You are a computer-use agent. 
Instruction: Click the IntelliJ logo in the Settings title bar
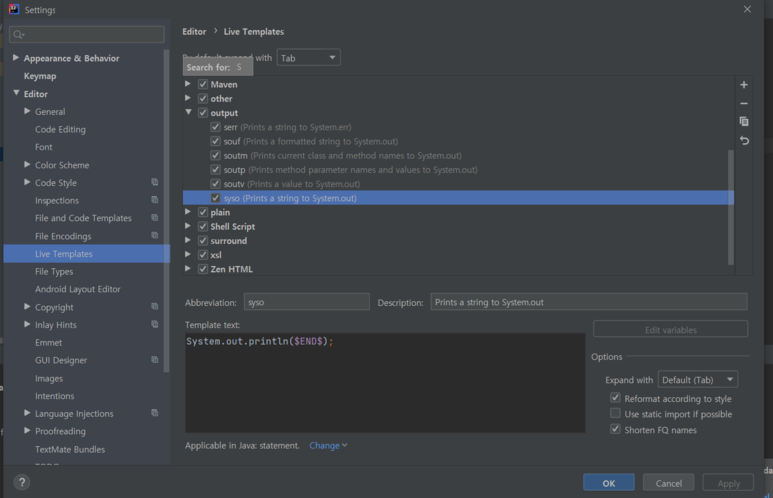(x=14, y=9)
